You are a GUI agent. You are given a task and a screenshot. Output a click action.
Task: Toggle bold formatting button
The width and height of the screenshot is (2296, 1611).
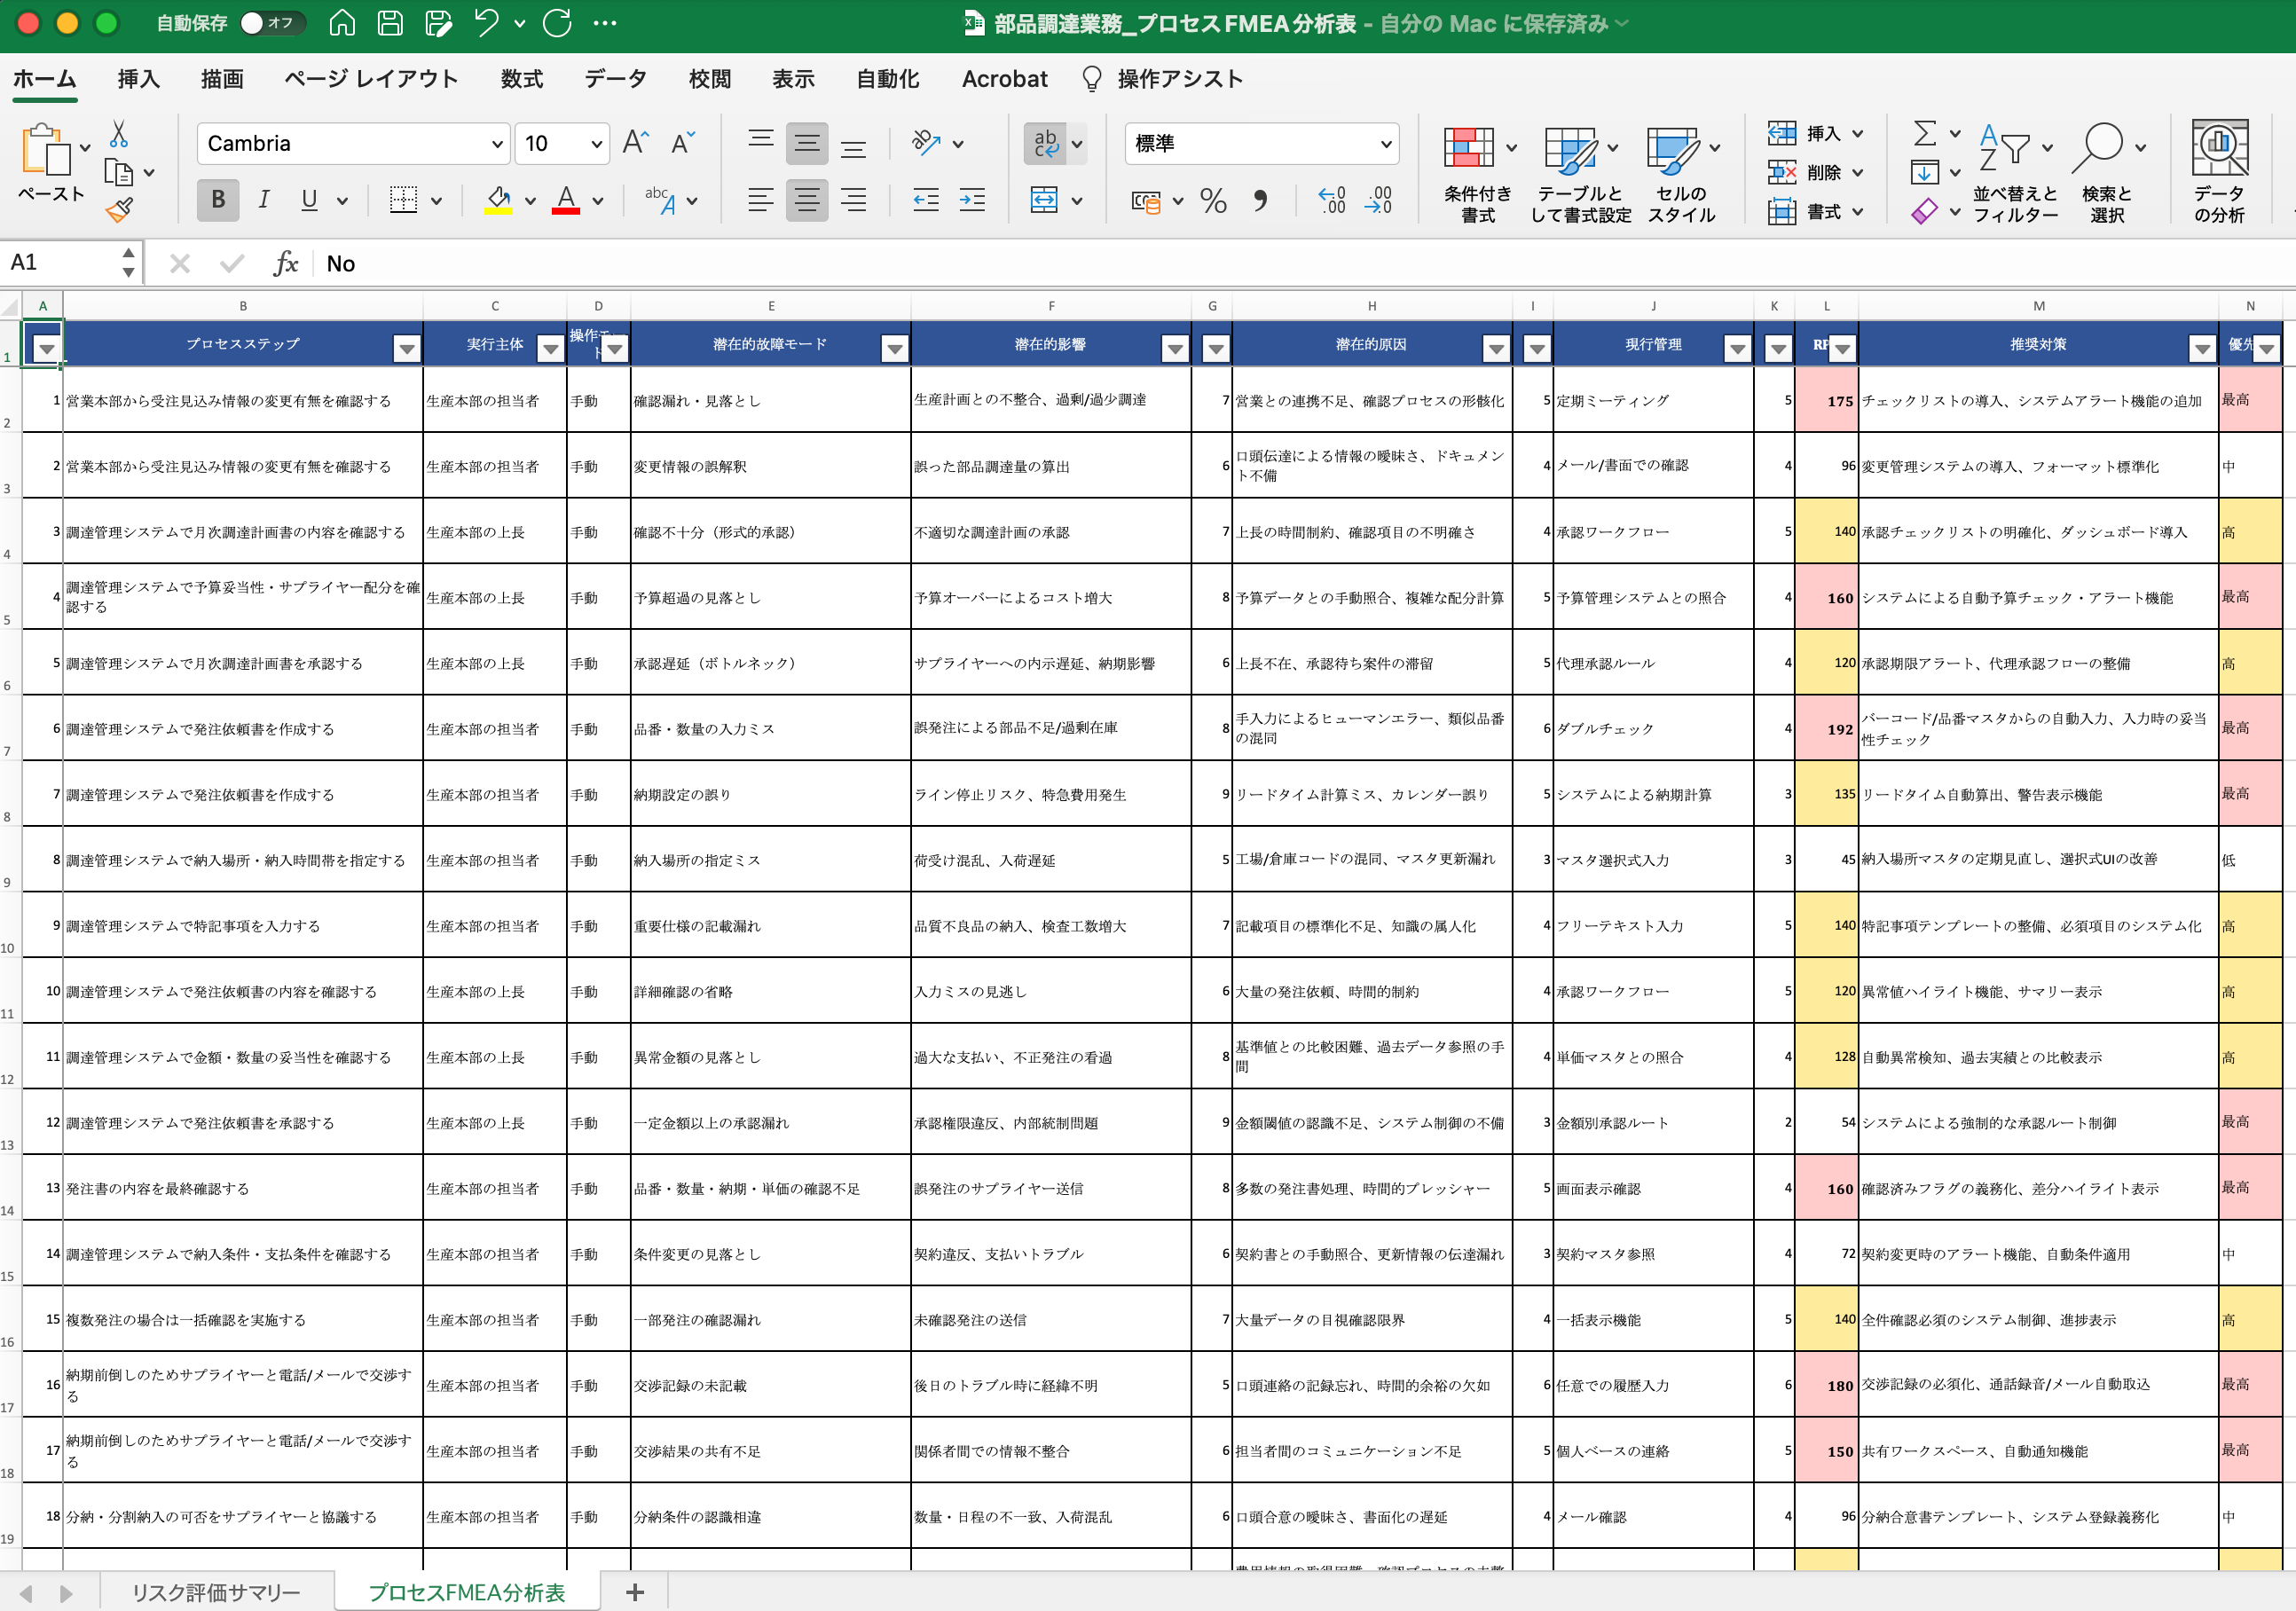click(x=218, y=200)
